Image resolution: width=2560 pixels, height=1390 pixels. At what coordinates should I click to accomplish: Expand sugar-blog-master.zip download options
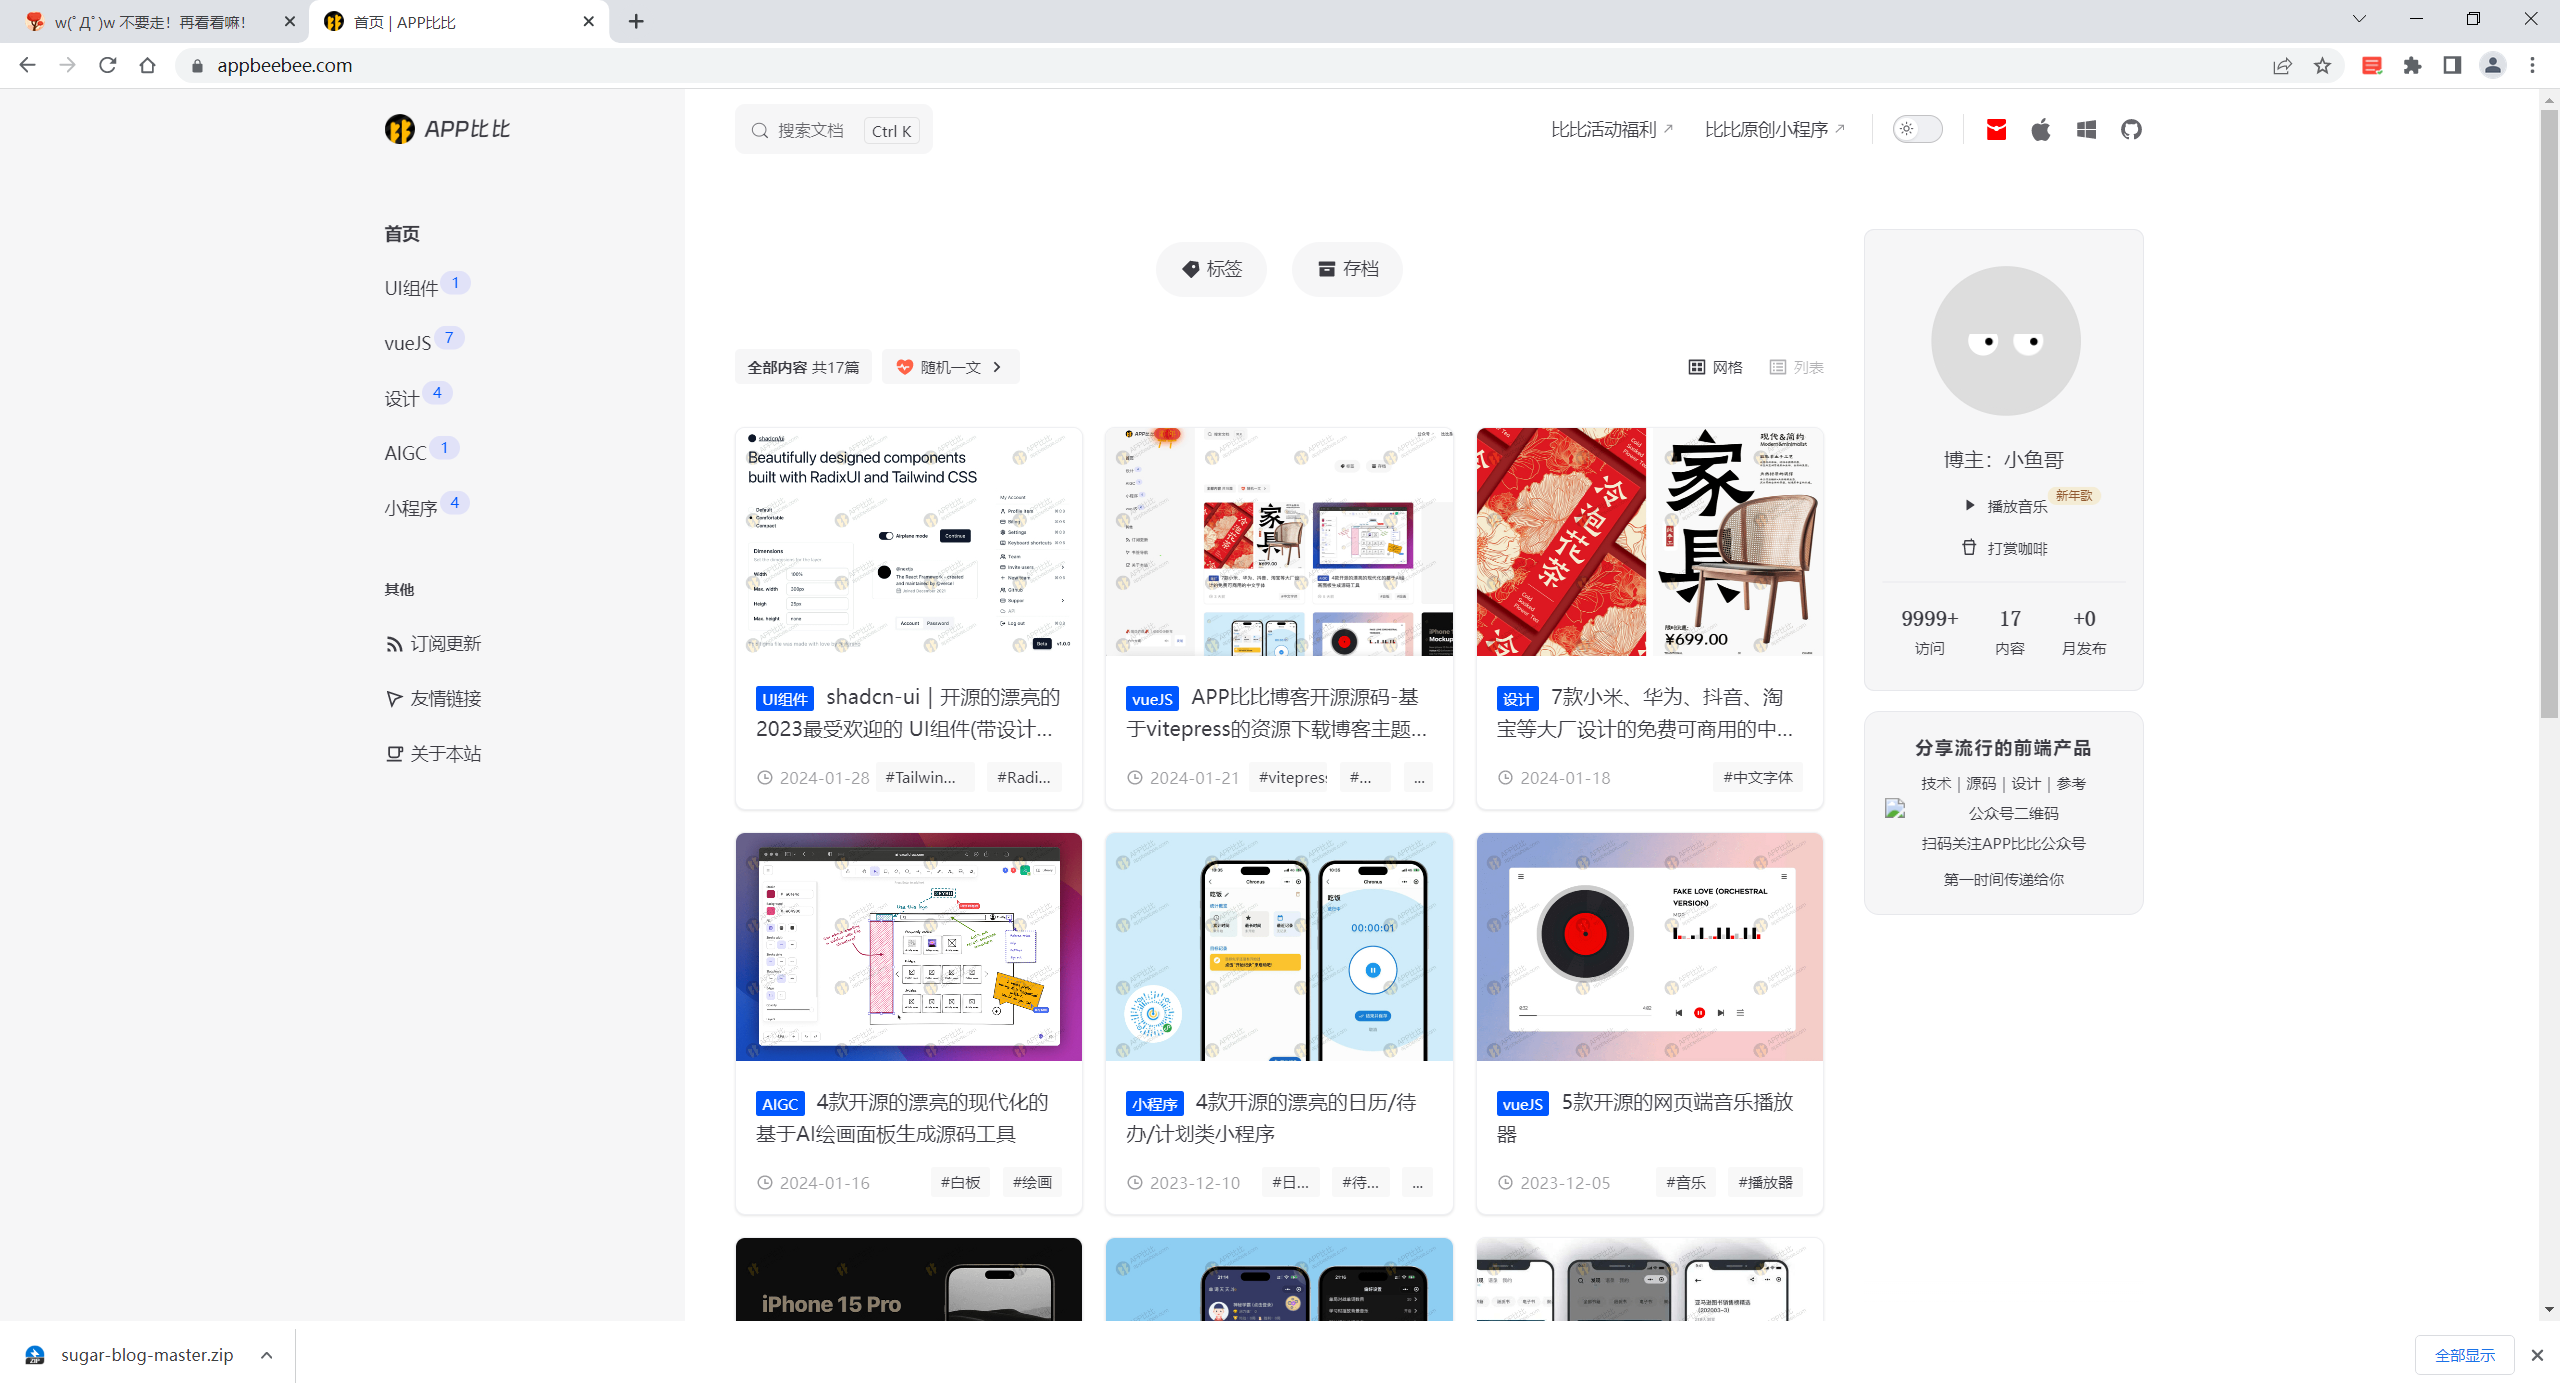tap(266, 1355)
